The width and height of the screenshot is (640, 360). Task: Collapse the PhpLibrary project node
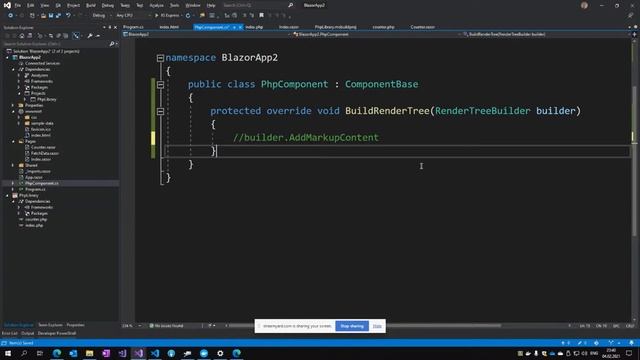(x=7, y=196)
